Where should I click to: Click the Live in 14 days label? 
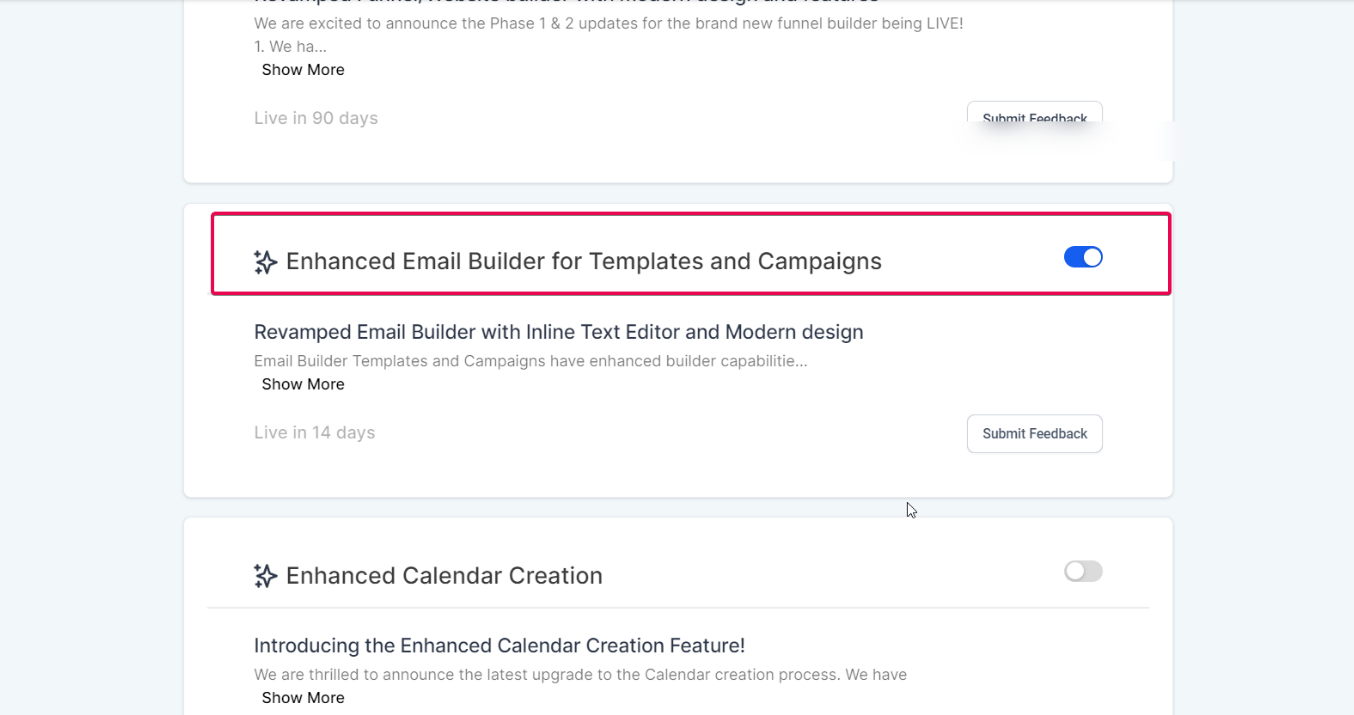pyautogui.click(x=315, y=433)
